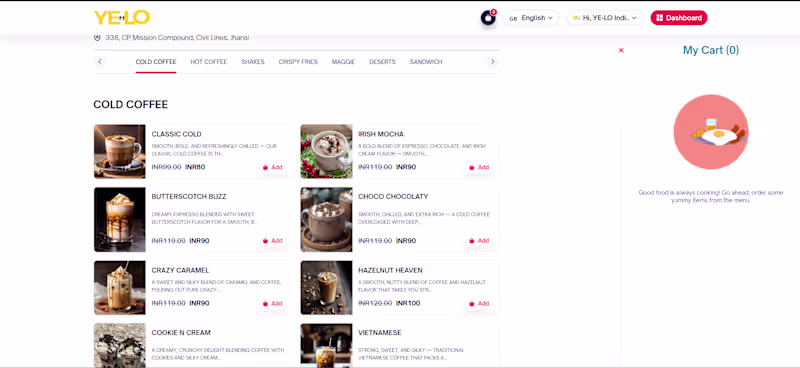Click the Hazelnut Heaven INR100 price
The width and height of the screenshot is (800, 368).
tap(408, 303)
